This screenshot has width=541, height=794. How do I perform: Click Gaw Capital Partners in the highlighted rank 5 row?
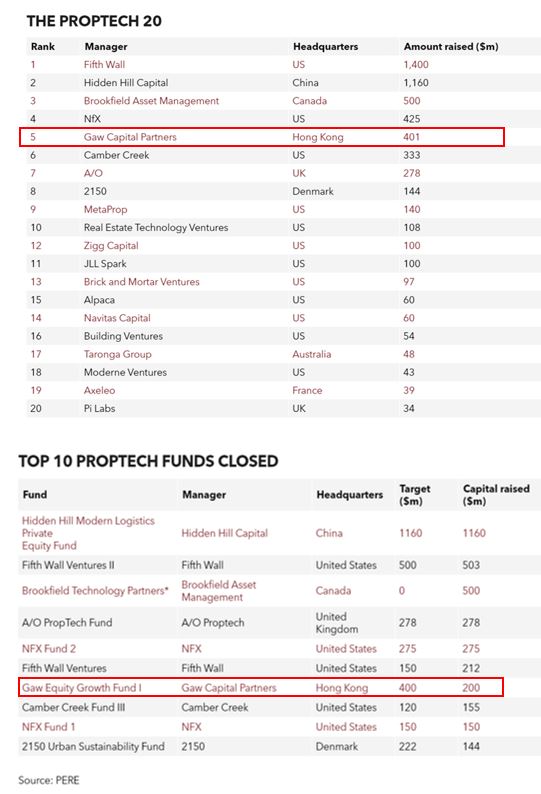tap(130, 137)
